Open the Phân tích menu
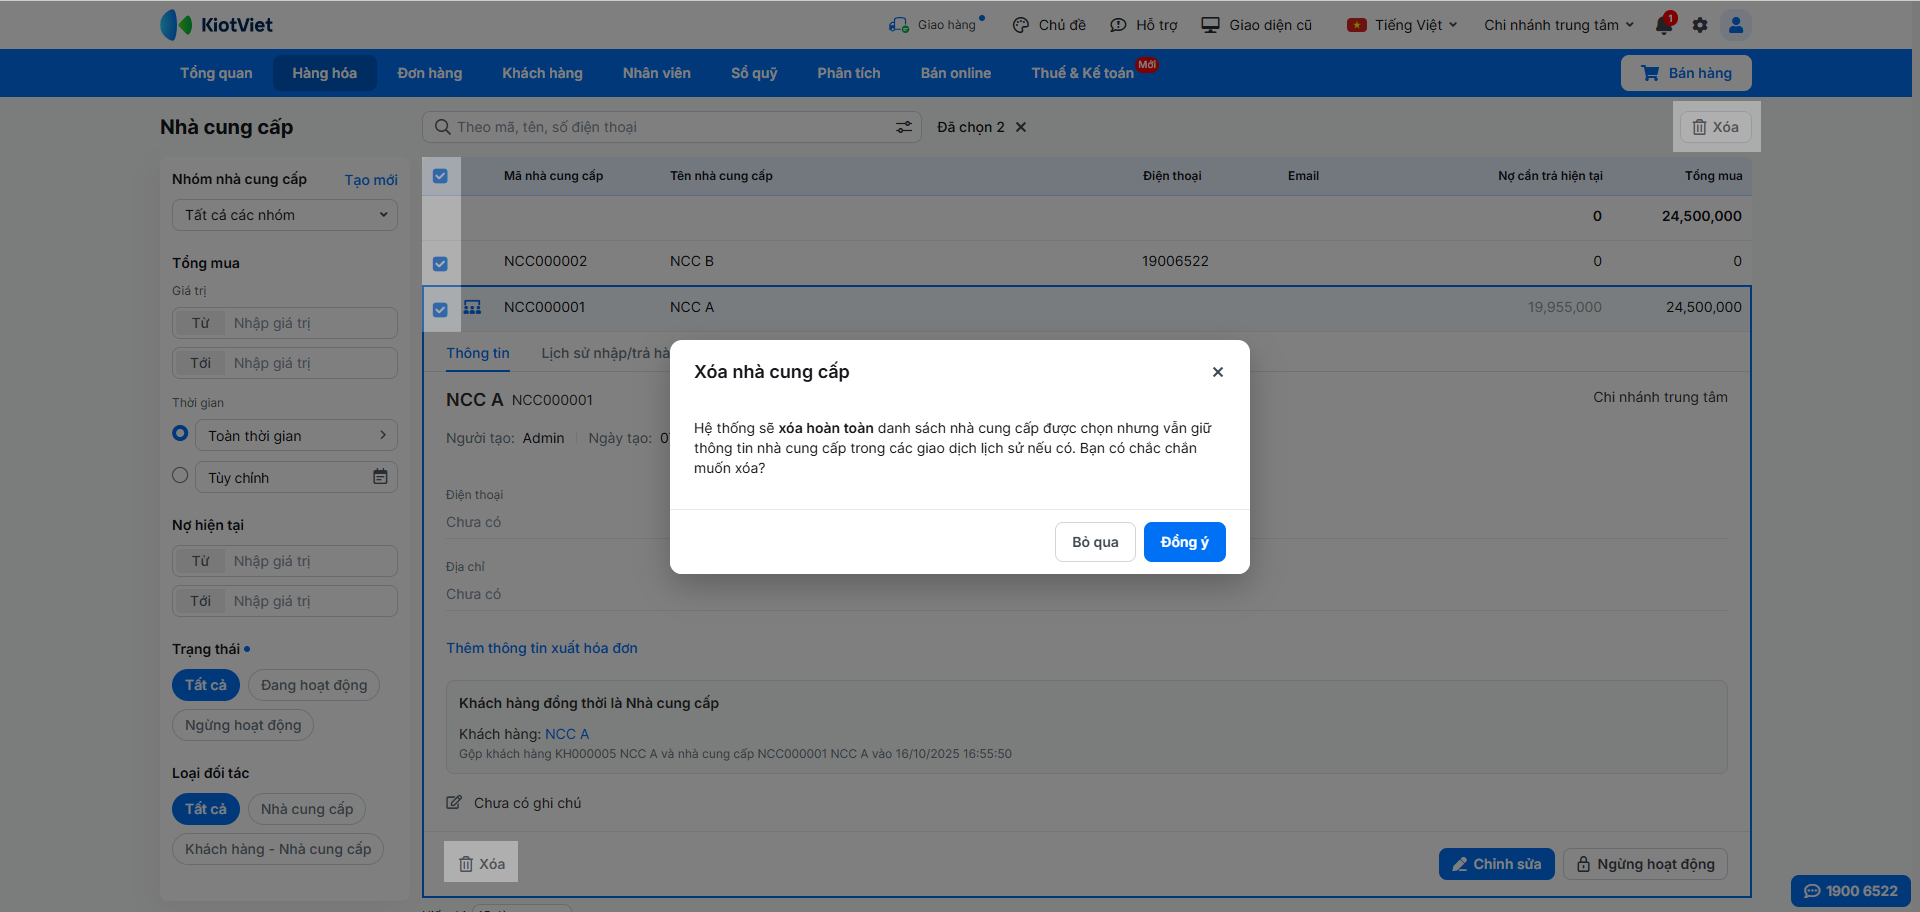1920x912 pixels. 849,73
